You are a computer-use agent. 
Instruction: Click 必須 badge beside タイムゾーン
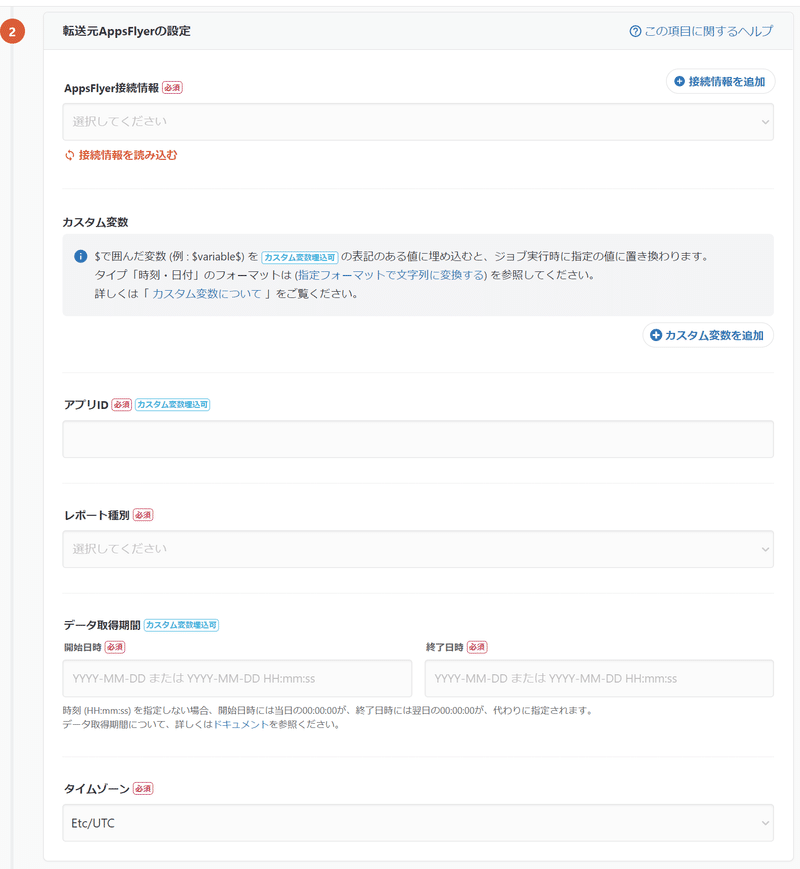click(143, 789)
